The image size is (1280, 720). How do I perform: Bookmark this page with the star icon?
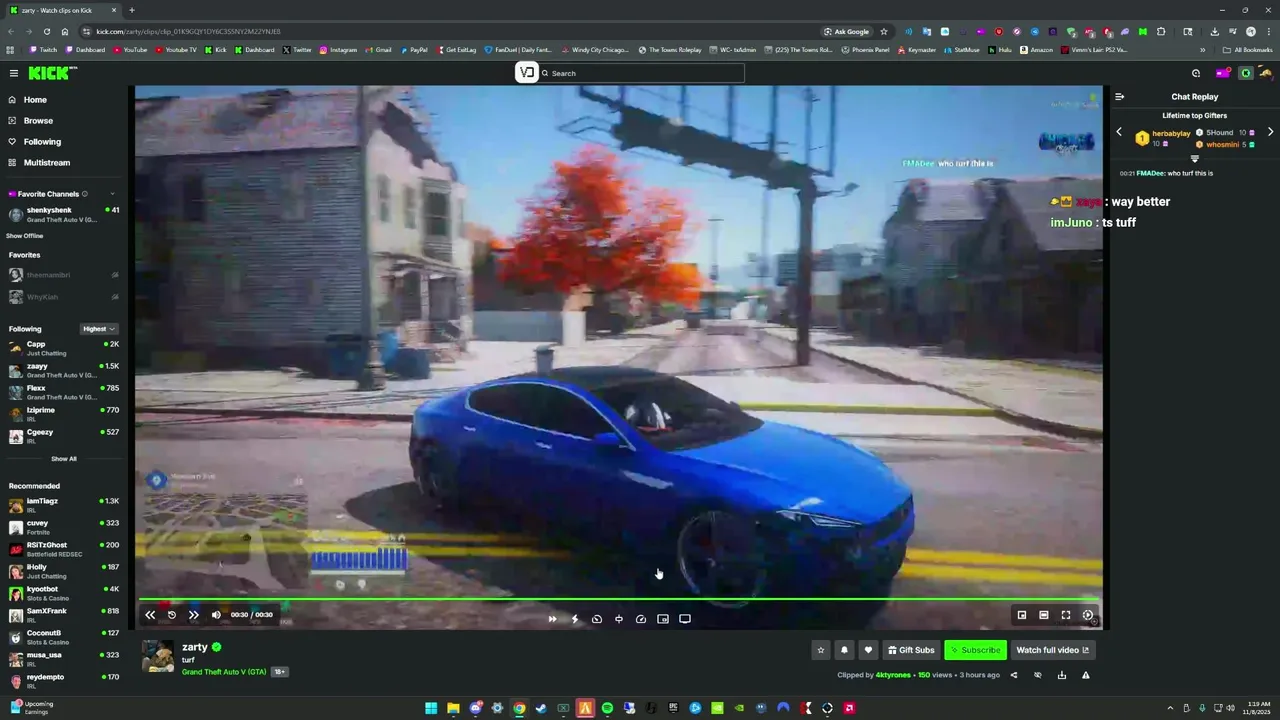[883, 31]
